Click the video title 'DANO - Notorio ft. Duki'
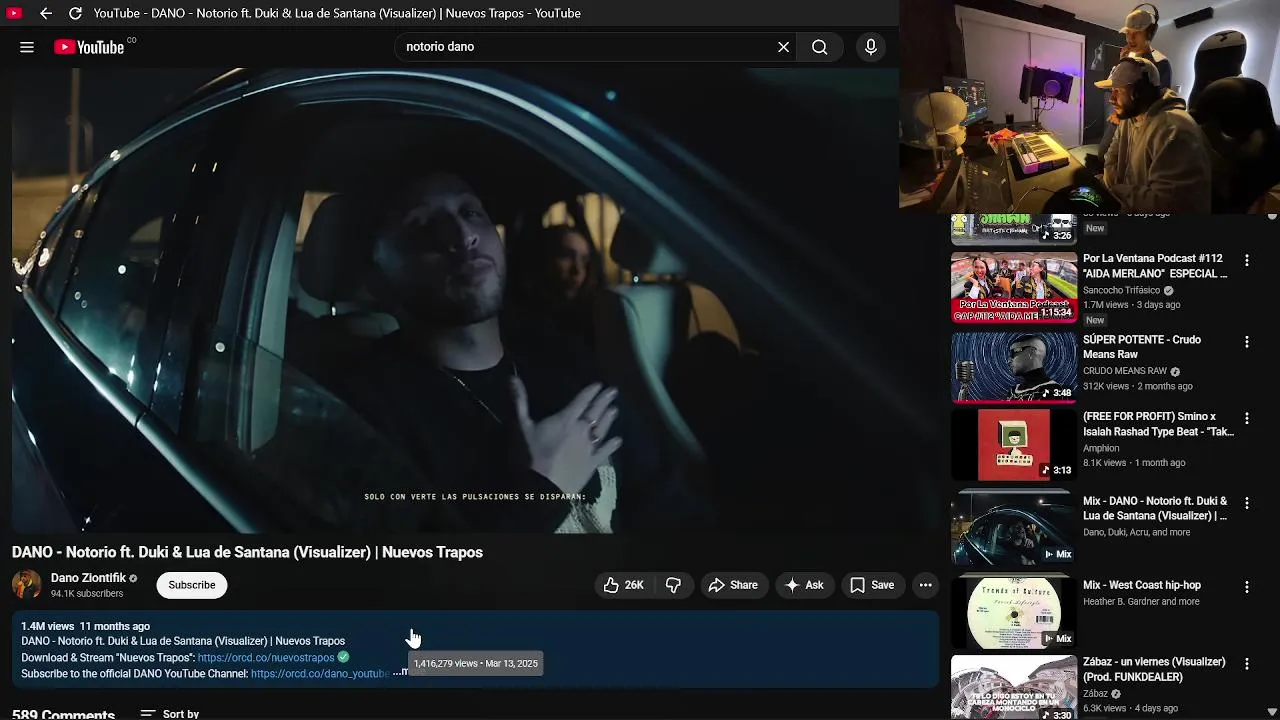The width and height of the screenshot is (1280, 720). click(x=247, y=552)
